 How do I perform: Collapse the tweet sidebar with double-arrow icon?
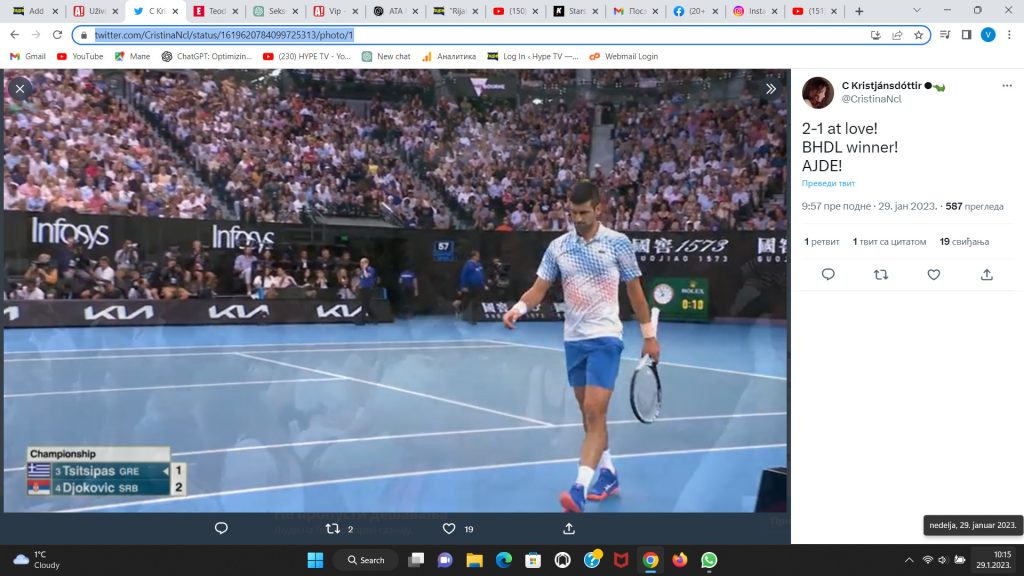[771, 88]
